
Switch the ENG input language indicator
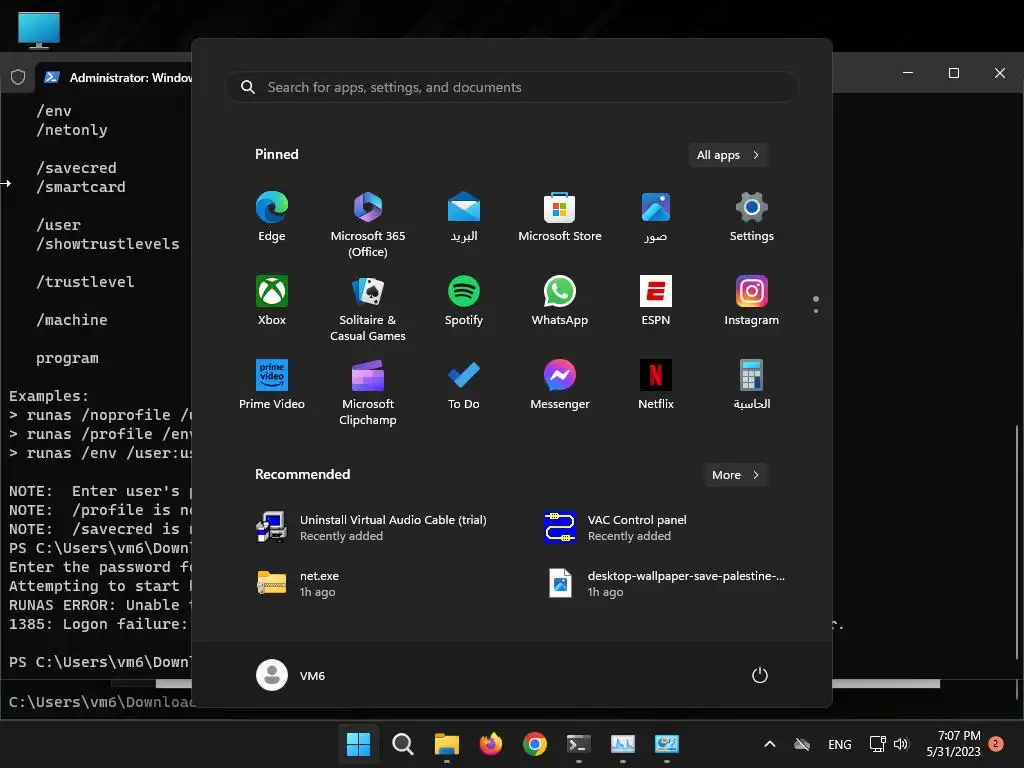pos(839,744)
